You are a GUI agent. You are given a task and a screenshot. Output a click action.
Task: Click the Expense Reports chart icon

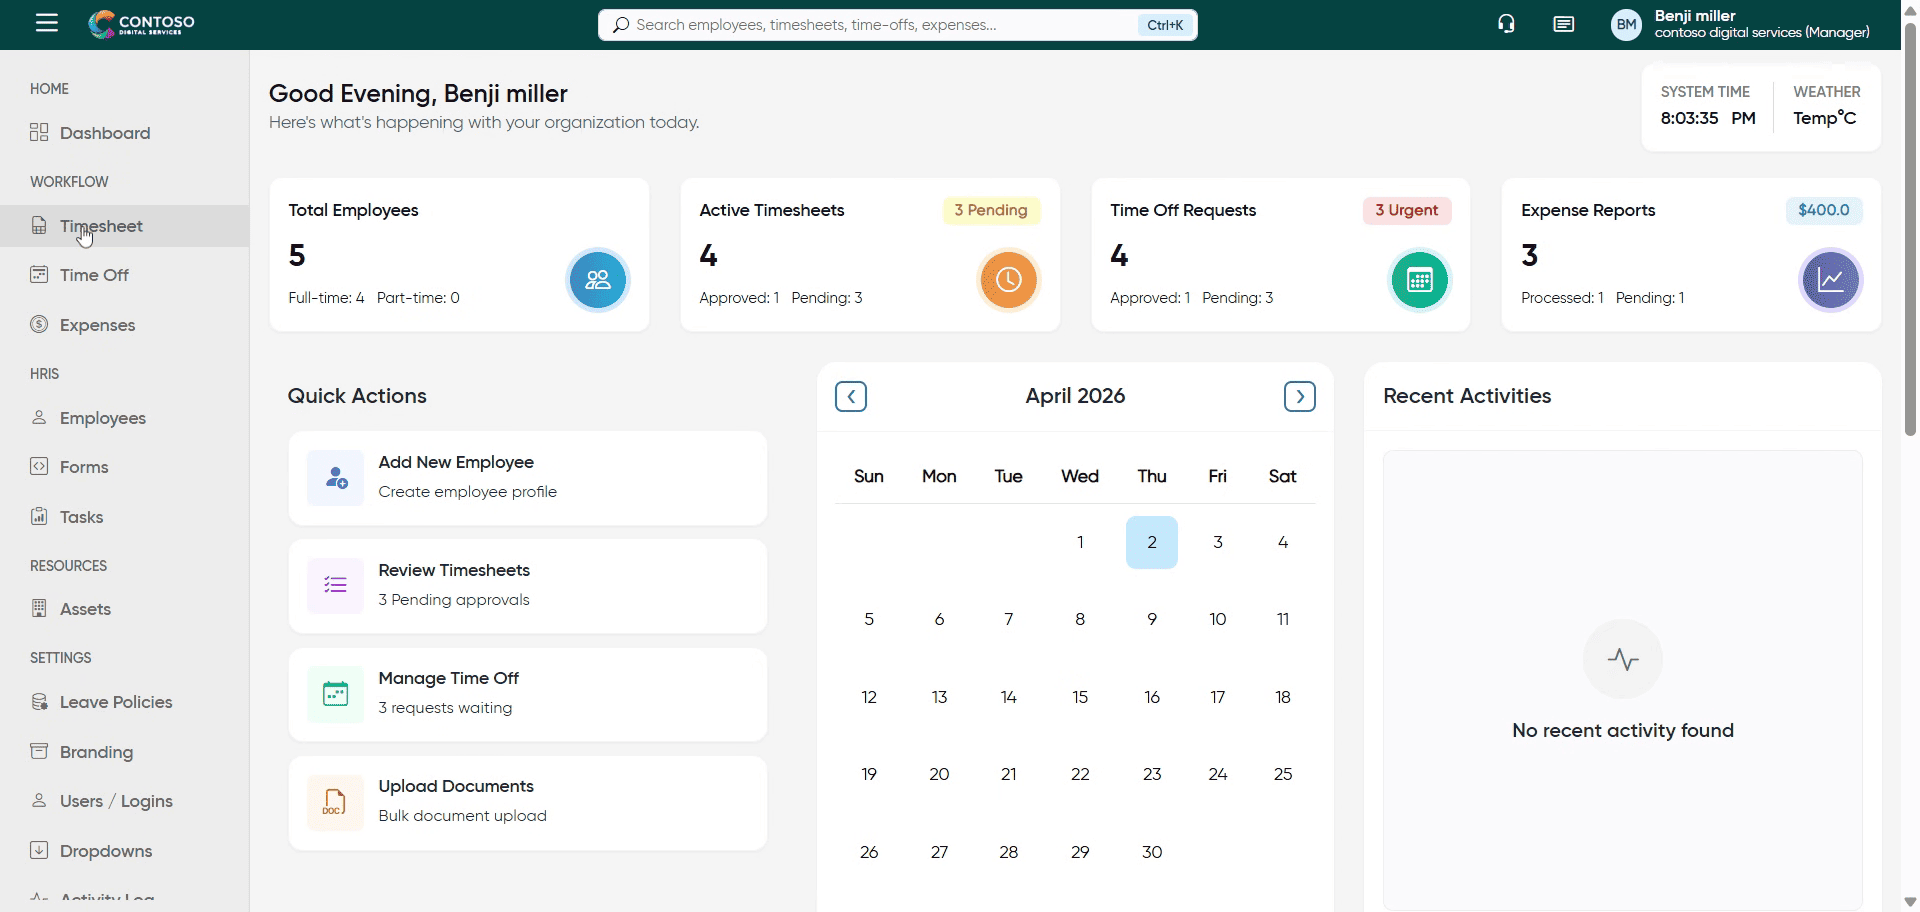pyautogui.click(x=1830, y=280)
